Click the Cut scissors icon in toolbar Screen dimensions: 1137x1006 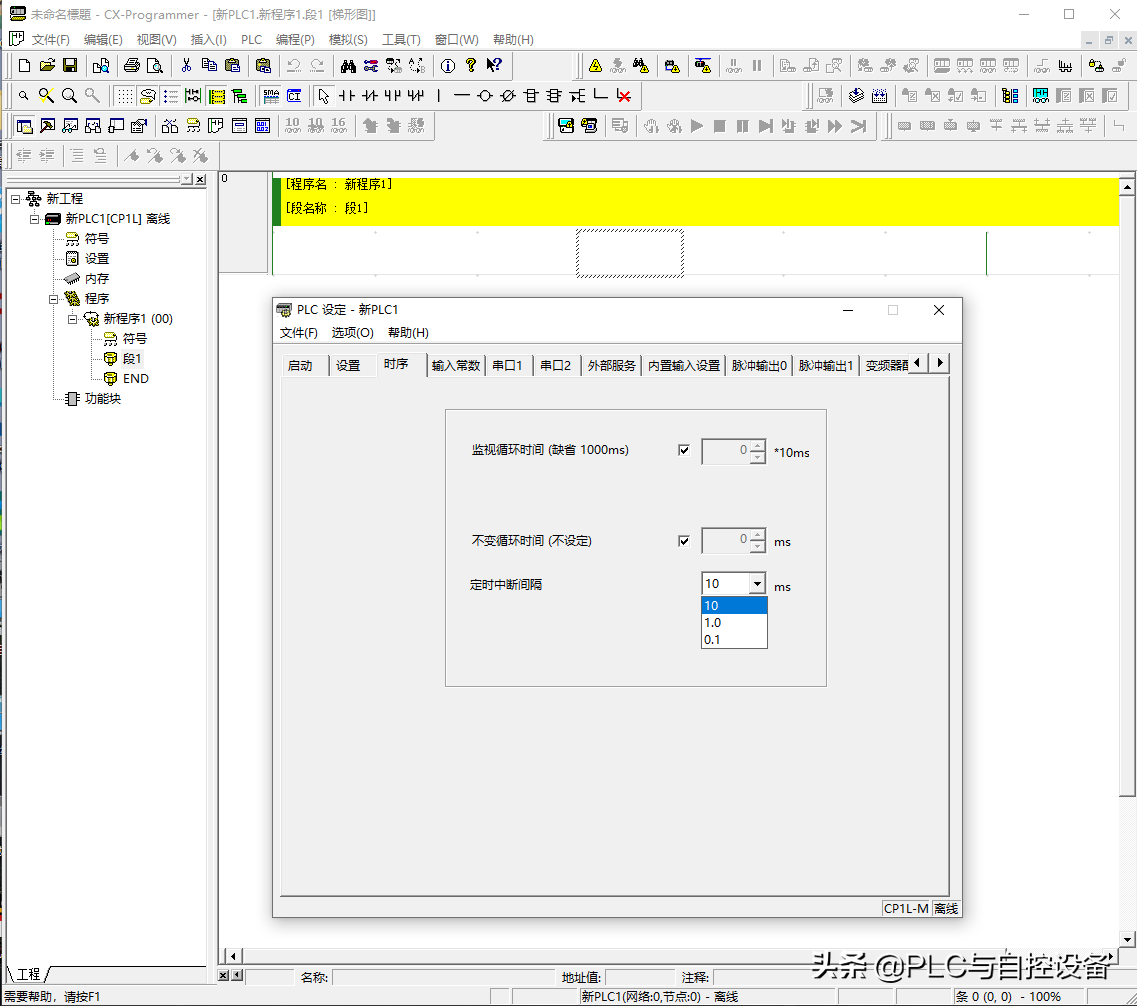(186, 66)
